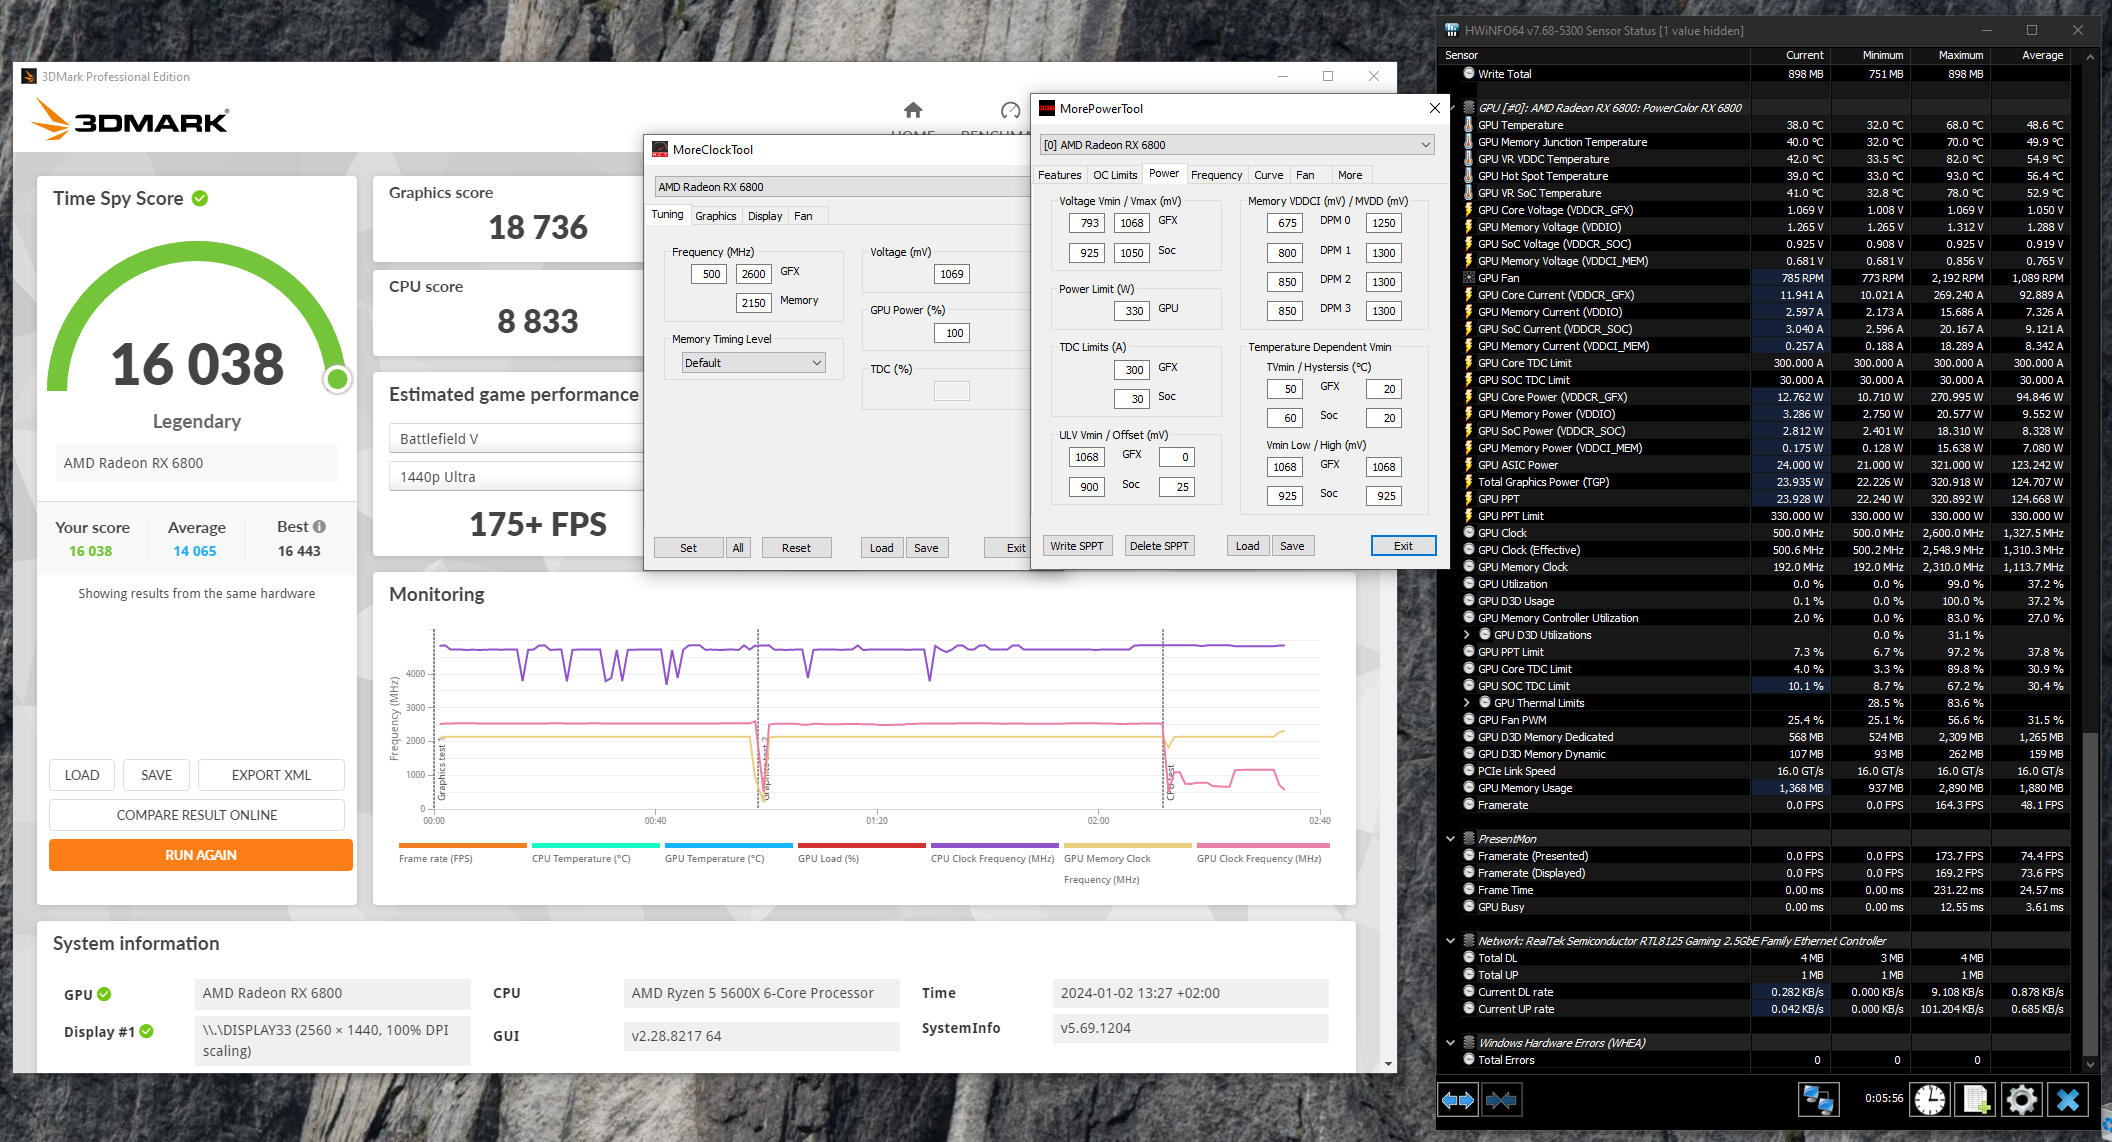Image resolution: width=2112 pixels, height=1142 pixels.
Task: Click Write SPPT in MorePowerTool
Action: (1076, 546)
